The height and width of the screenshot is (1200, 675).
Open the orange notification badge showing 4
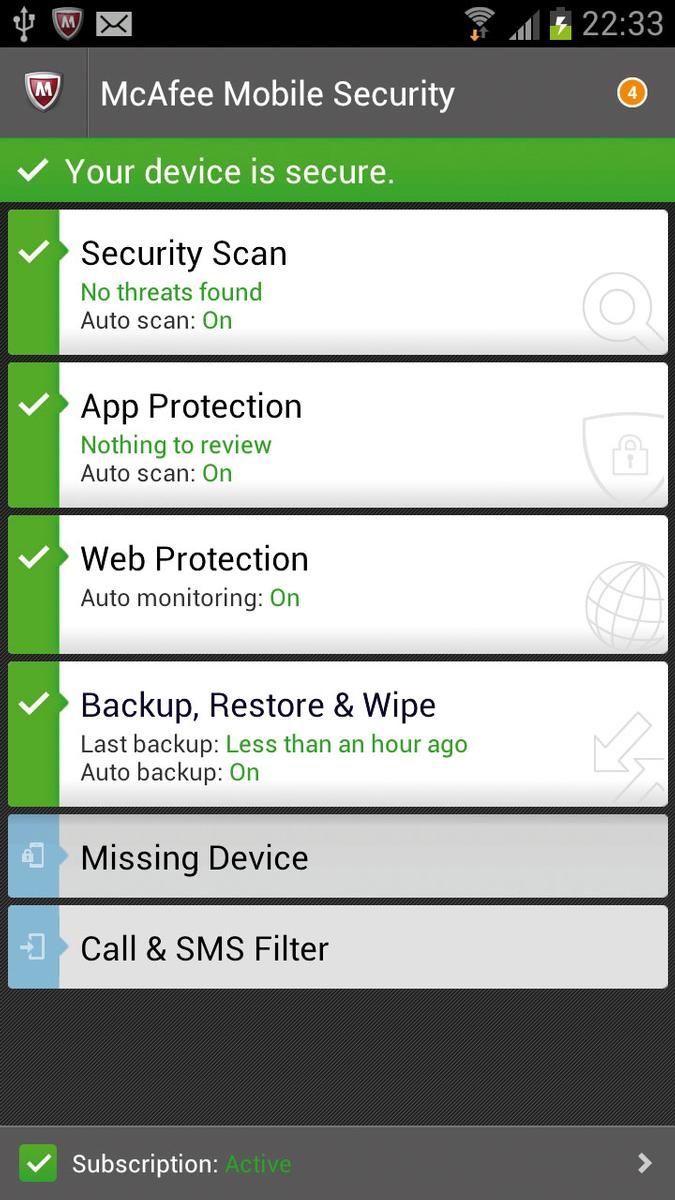coord(632,94)
